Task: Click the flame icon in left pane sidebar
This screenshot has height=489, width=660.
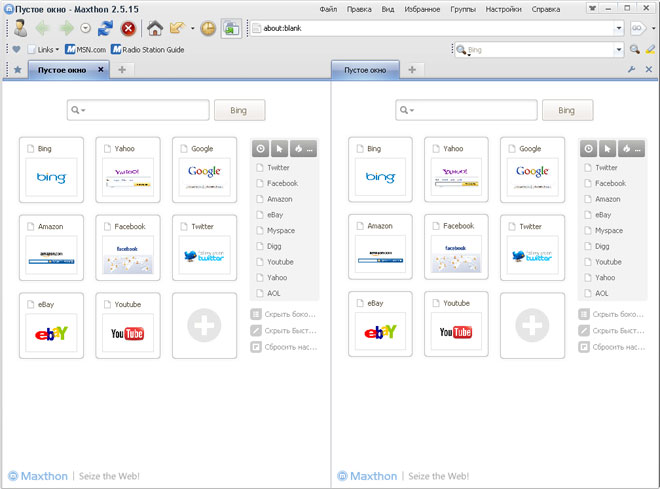Action: (x=298, y=149)
